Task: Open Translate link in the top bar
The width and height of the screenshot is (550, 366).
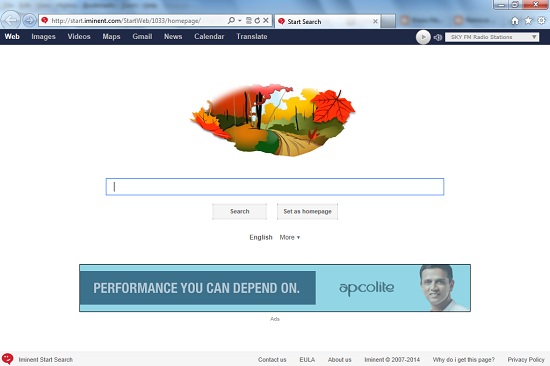Action: coord(252,36)
